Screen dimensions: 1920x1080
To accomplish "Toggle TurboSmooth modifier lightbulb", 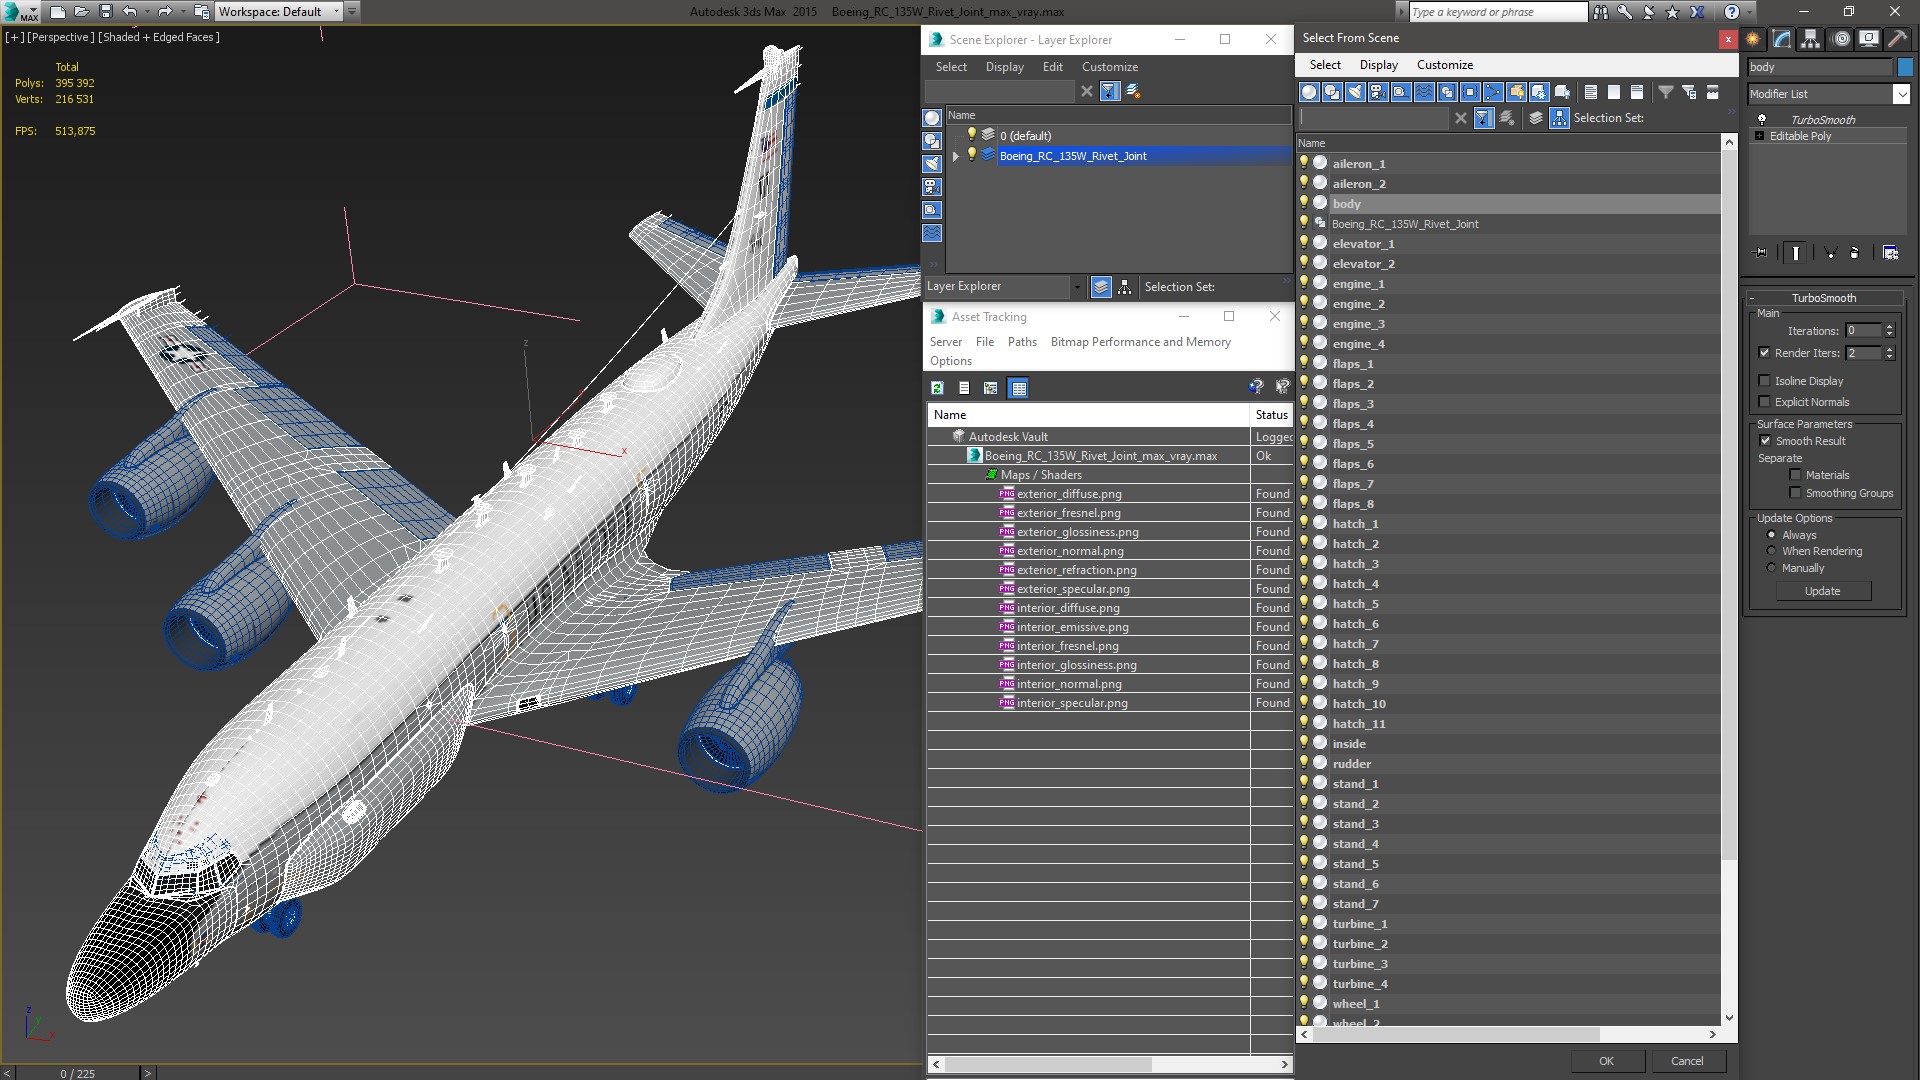I will 1762,119.
